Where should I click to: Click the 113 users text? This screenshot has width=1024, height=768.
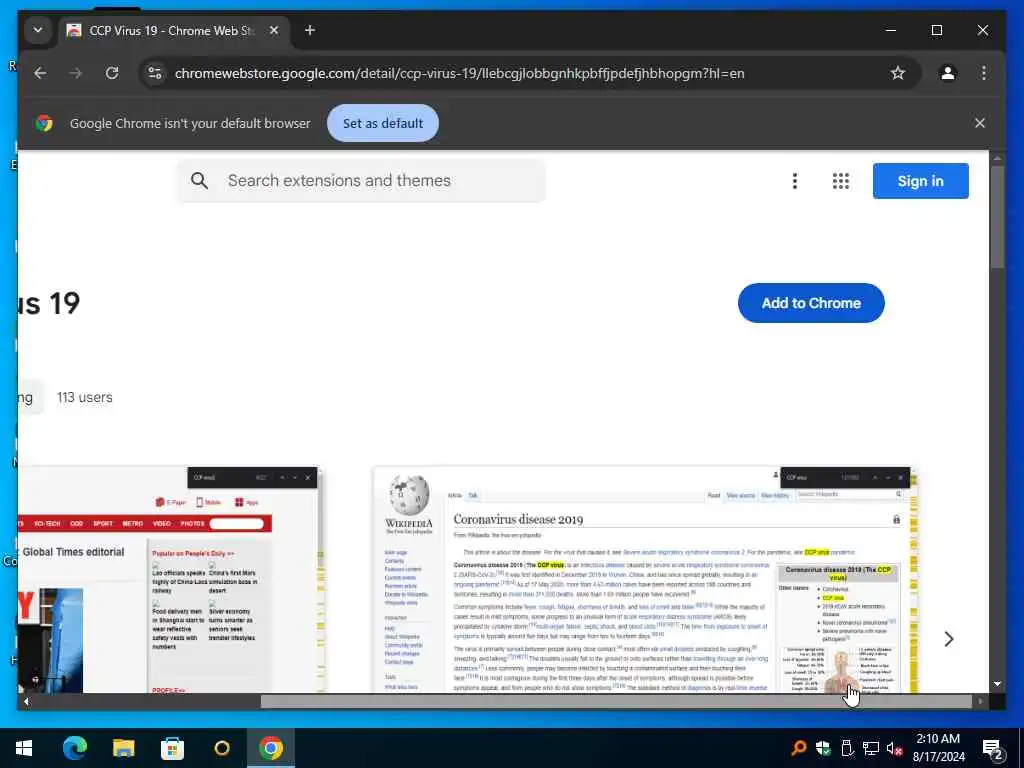coord(84,397)
